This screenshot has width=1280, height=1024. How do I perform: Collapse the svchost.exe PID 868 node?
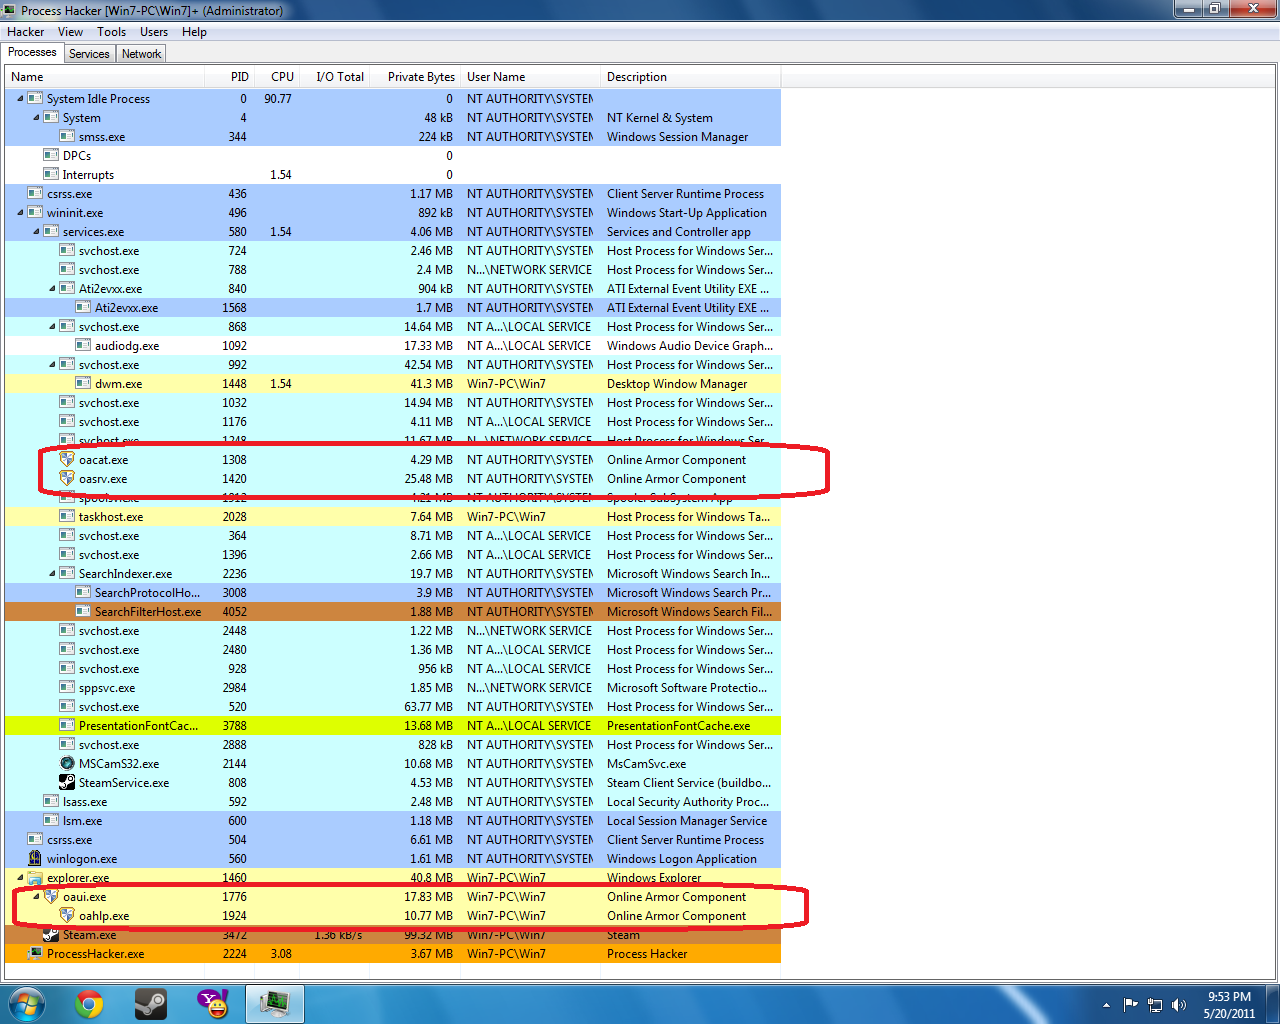[x=52, y=327]
